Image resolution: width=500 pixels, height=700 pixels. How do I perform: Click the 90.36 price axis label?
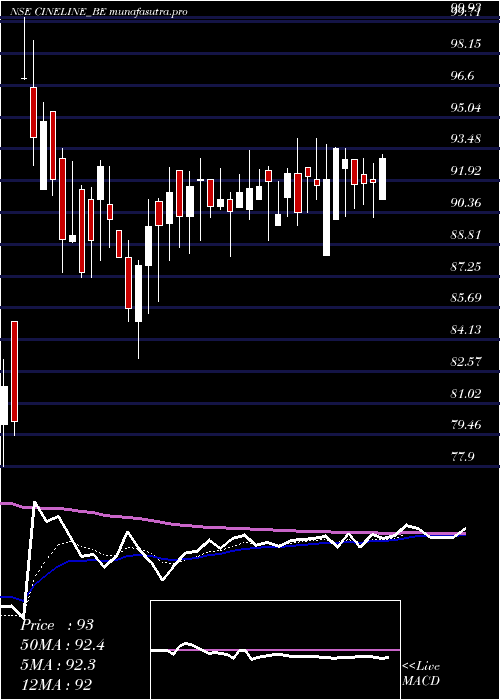(x=467, y=204)
